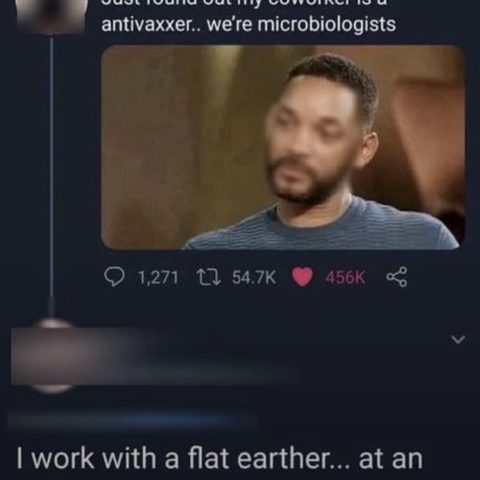Click the blurred "replying to" line above reply text
The image size is (480, 480).
coord(133,420)
